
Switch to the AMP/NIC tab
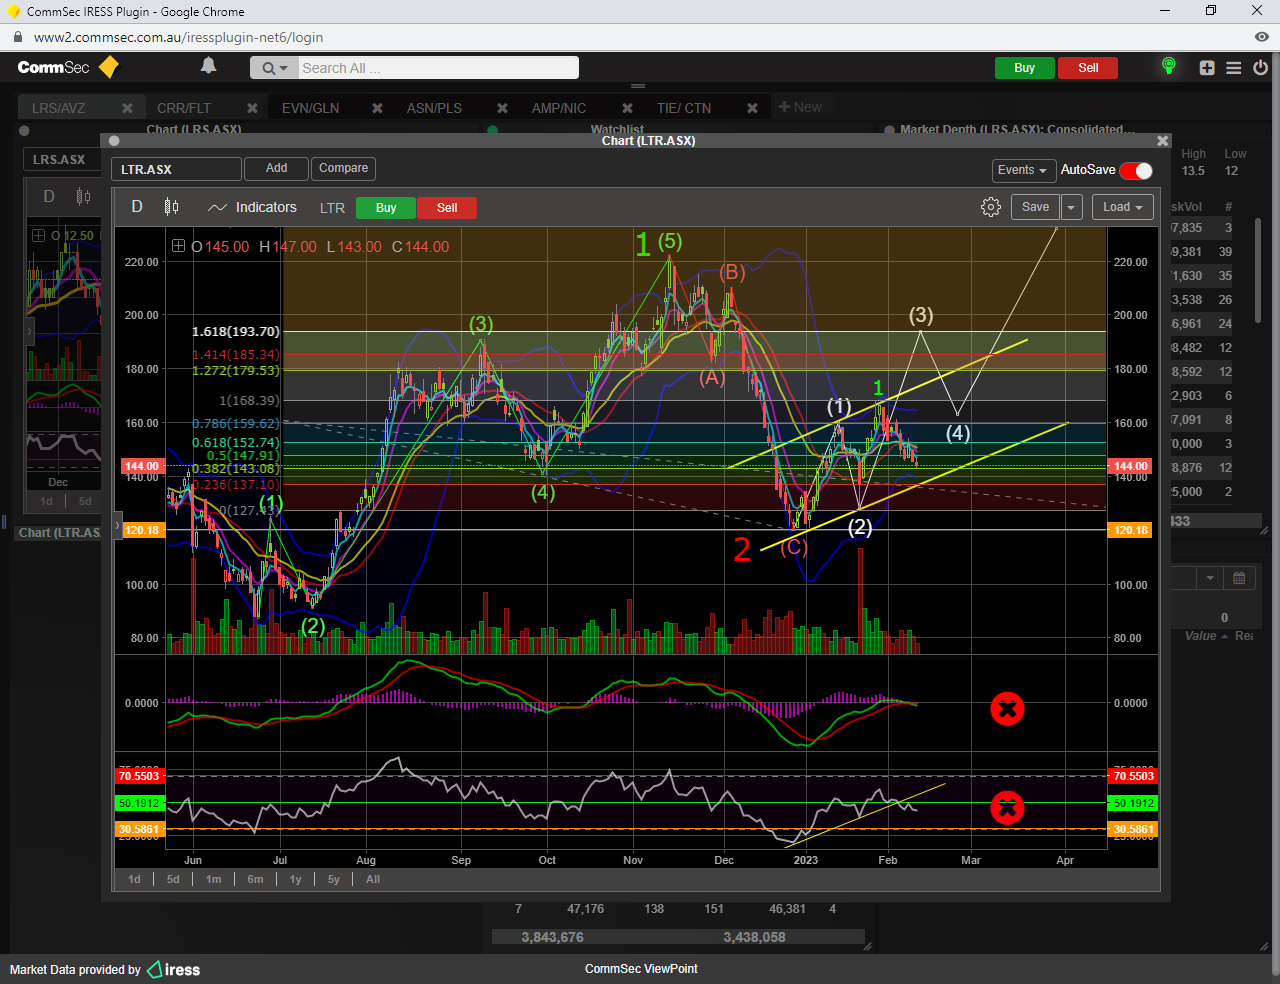click(559, 108)
